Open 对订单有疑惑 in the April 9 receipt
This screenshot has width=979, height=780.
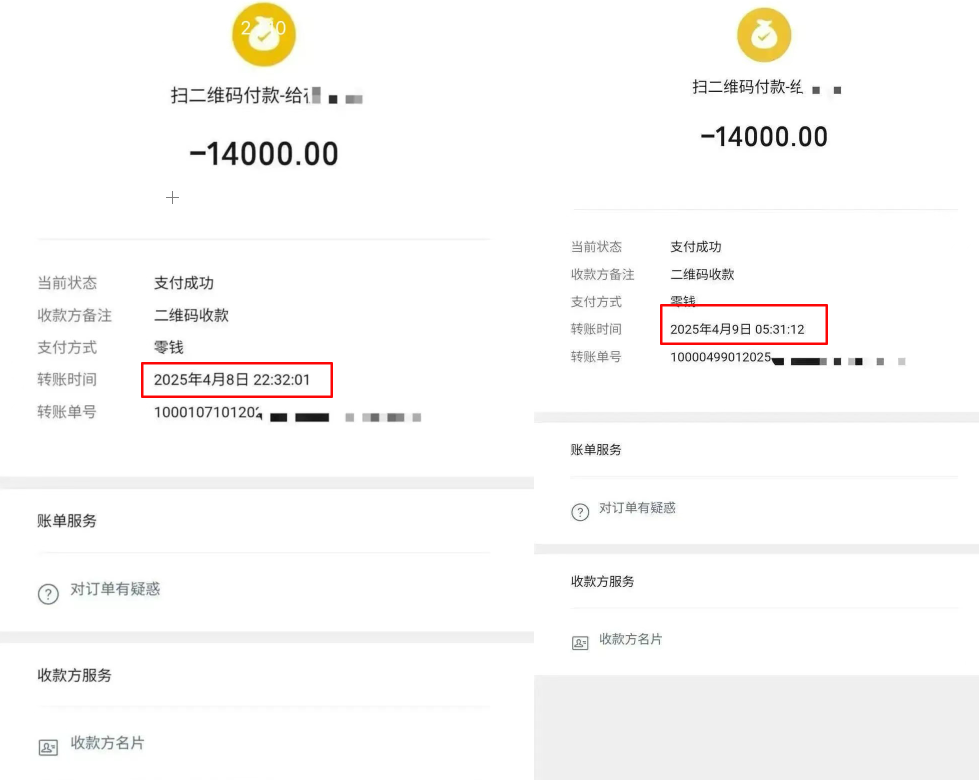click(x=637, y=508)
